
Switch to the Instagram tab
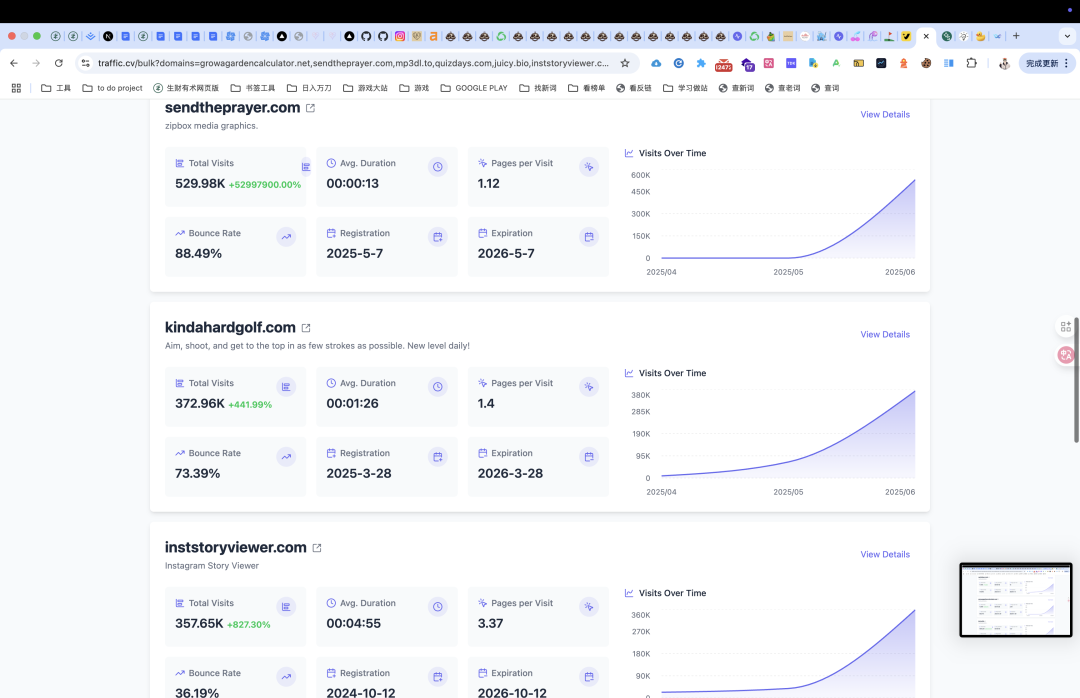coord(400,37)
